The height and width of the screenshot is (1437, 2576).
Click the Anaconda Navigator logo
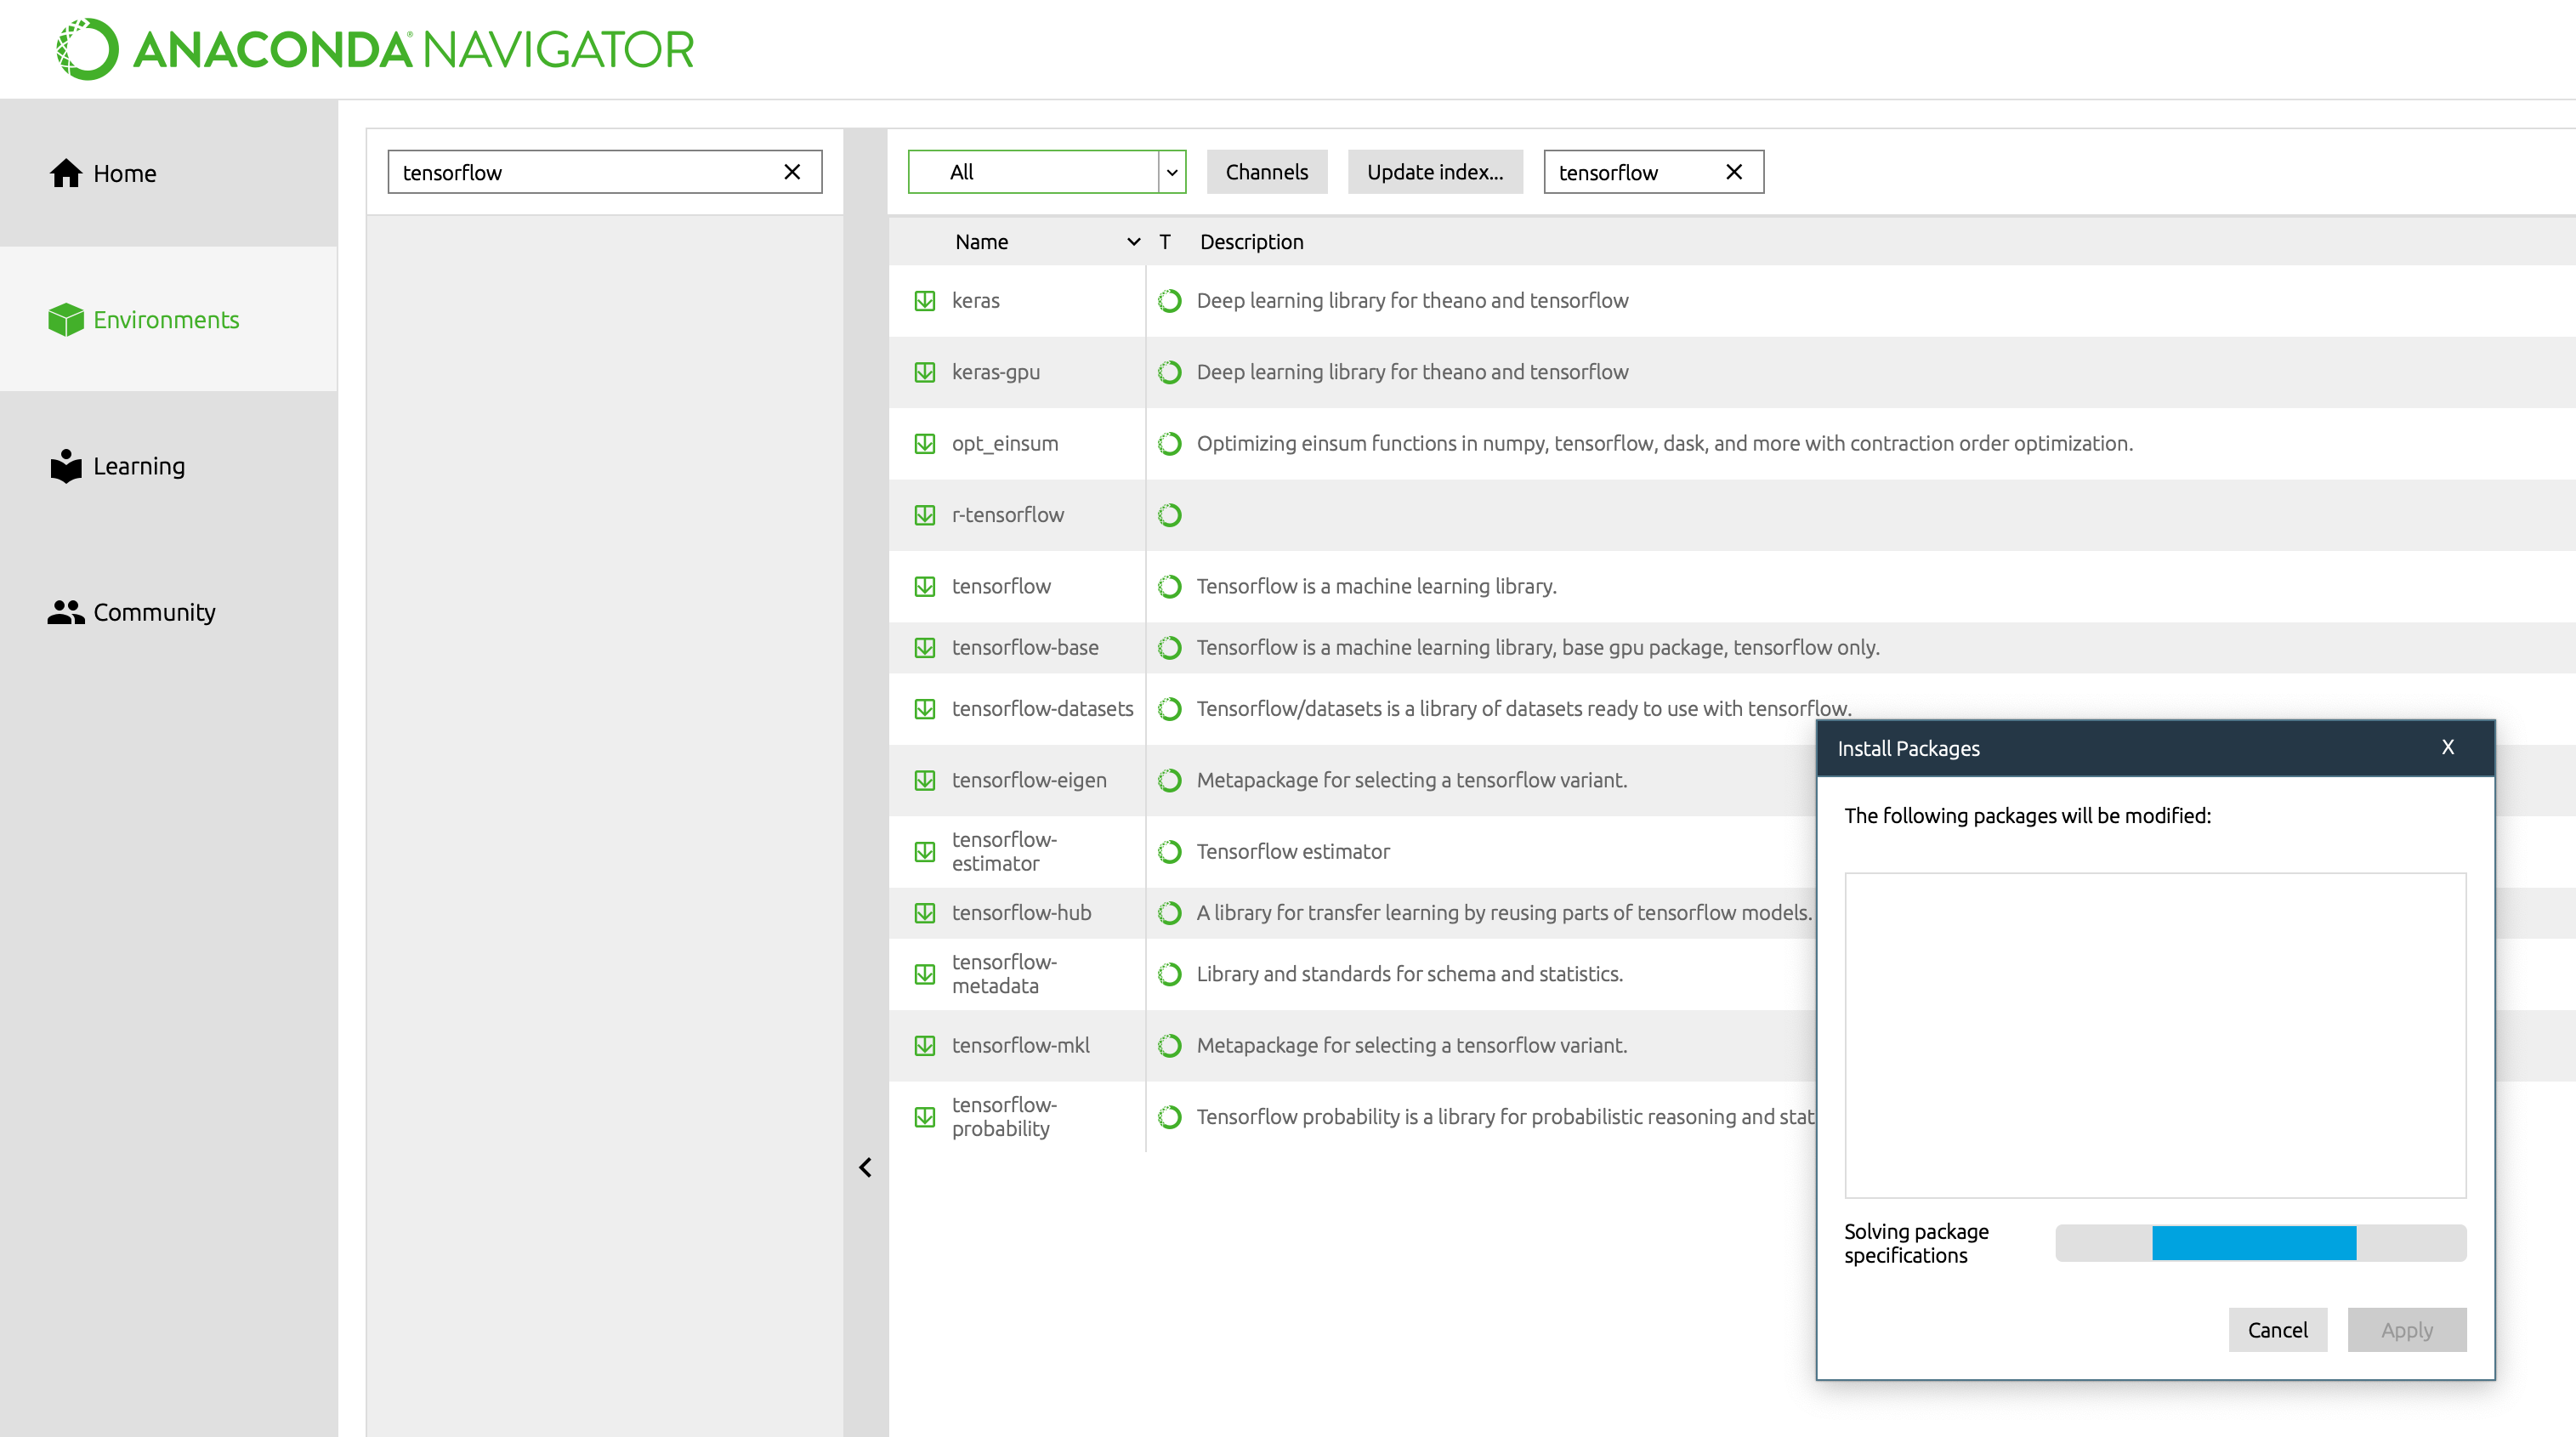pyautogui.click(x=375, y=49)
